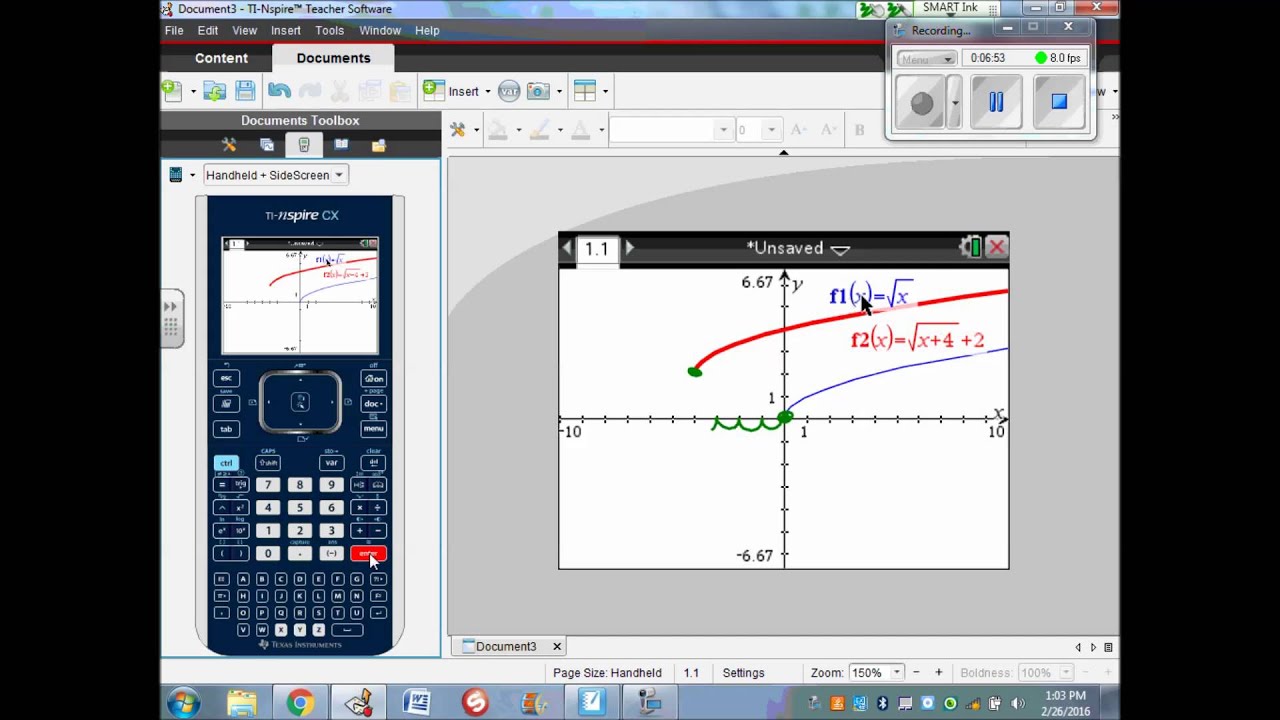
Task: Close the Document3 tab
Action: 557,646
